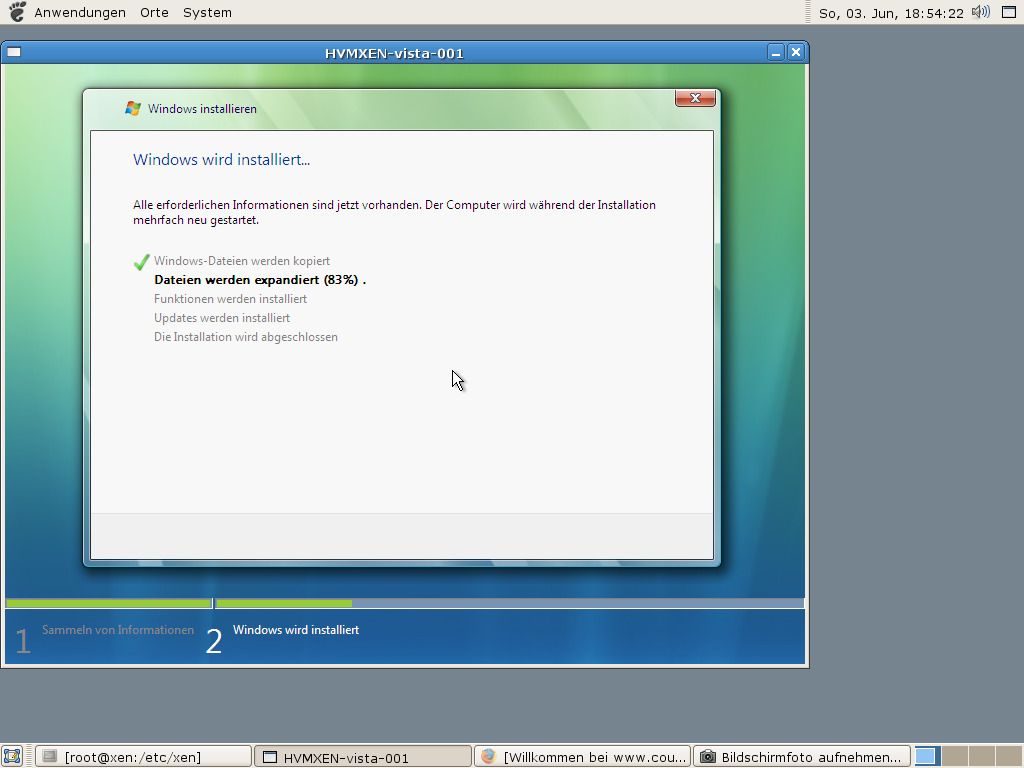
Task: Click the GNOME foot logo icon
Action: click(17, 12)
